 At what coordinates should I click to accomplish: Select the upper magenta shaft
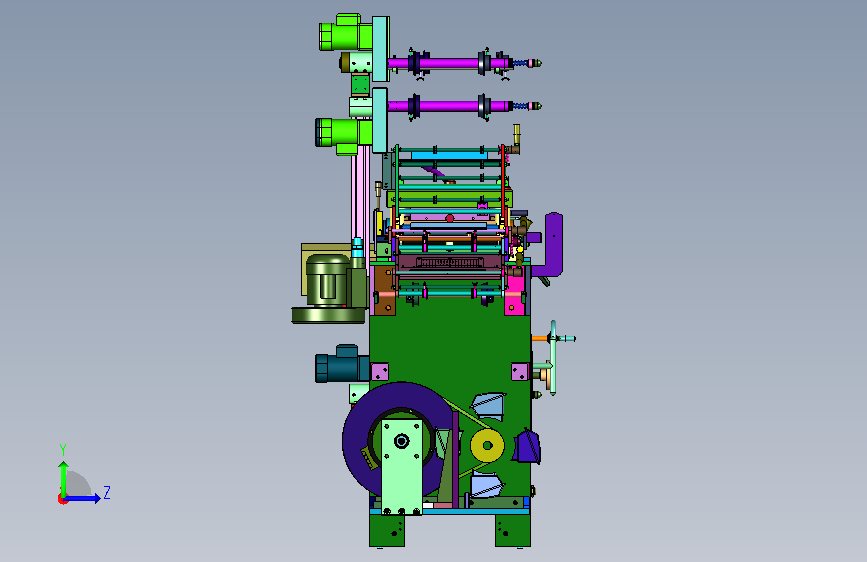click(x=448, y=63)
